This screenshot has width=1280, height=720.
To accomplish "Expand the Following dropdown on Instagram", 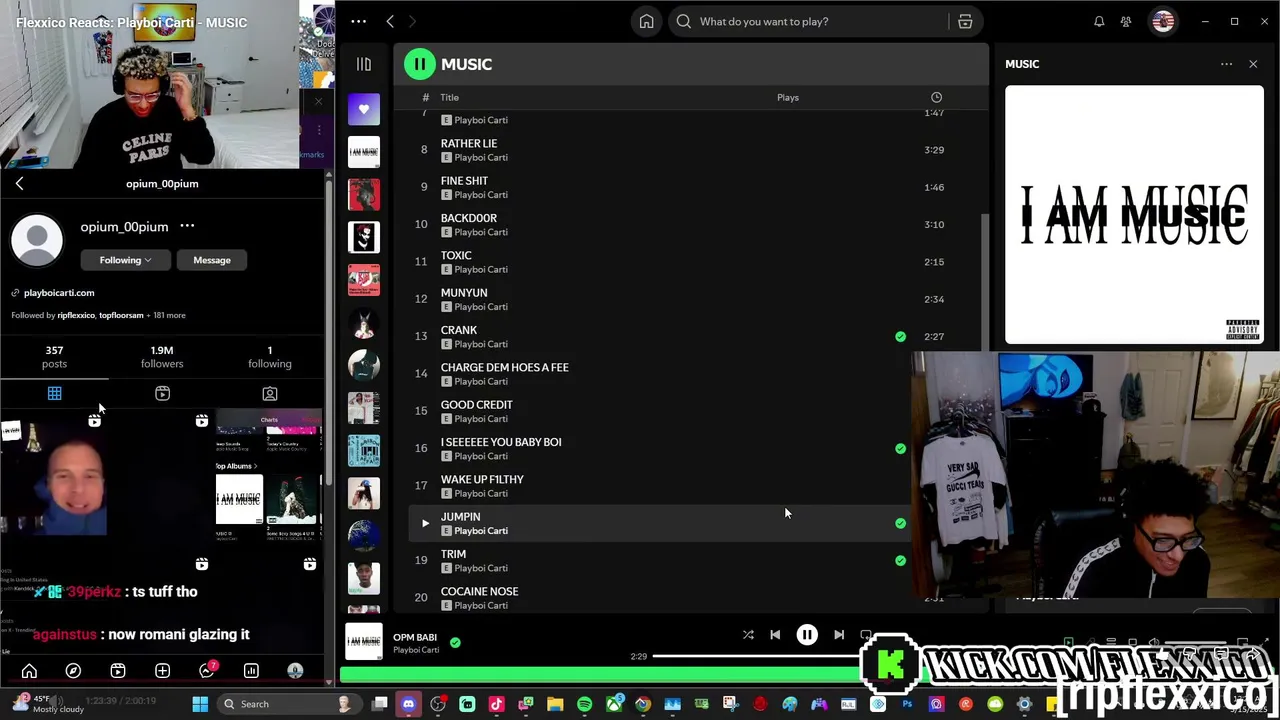I will tap(125, 260).
